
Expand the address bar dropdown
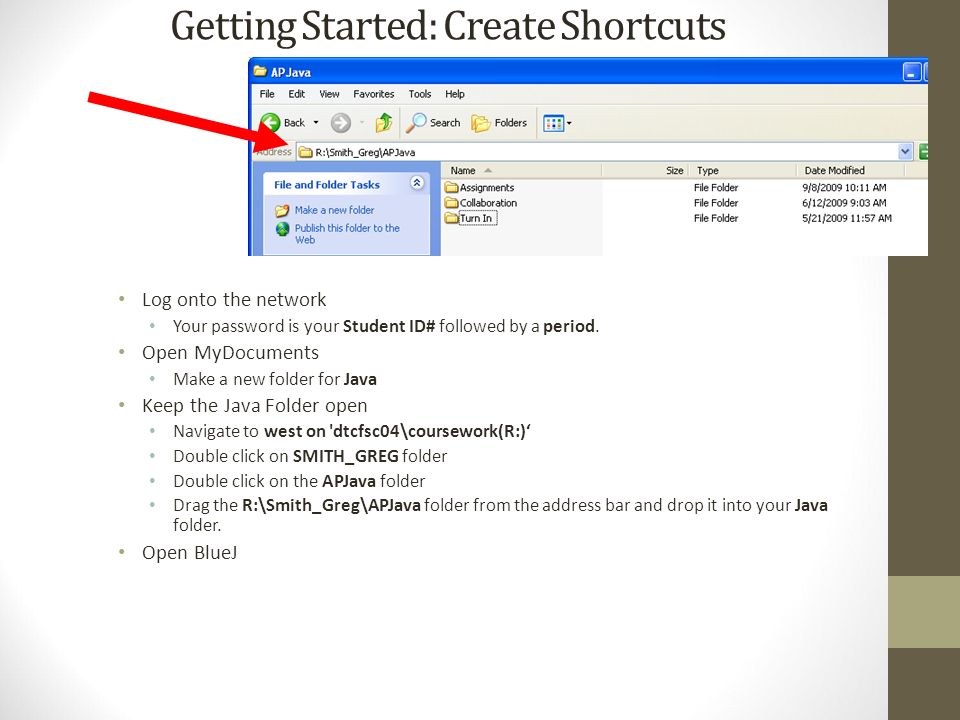905,152
